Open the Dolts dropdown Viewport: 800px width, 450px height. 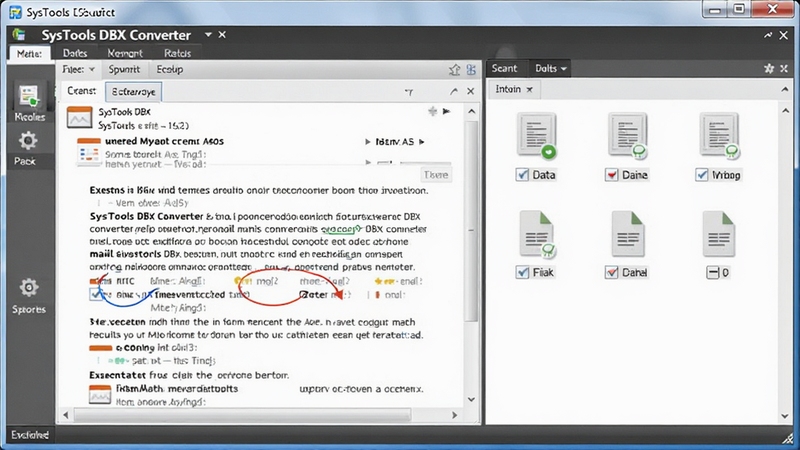pyautogui.click(x=551, y=68)
